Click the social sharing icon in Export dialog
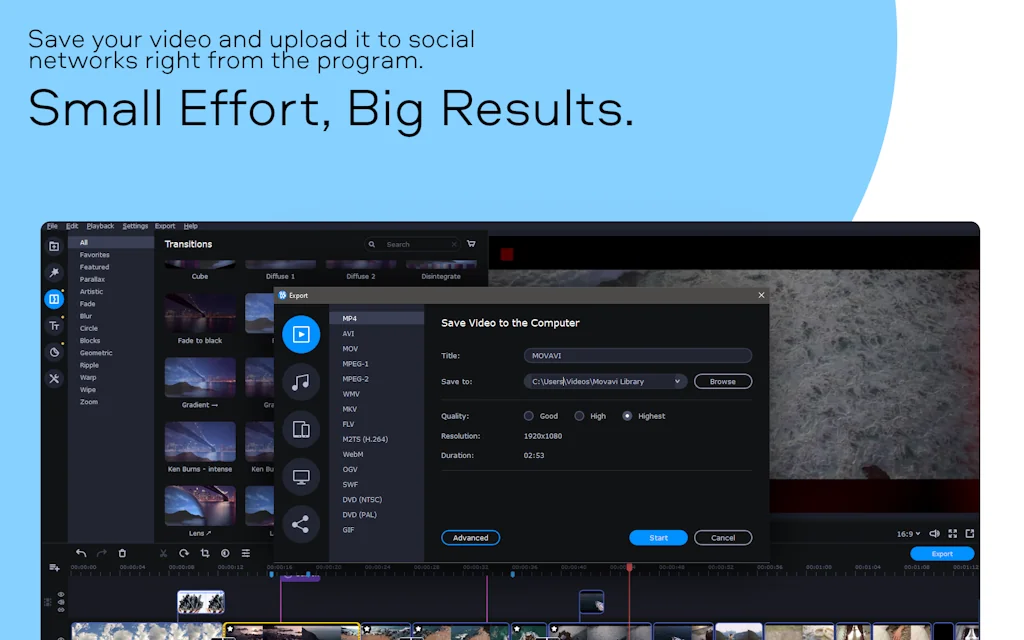1024x640 pixels. click(x=301, y=524)
